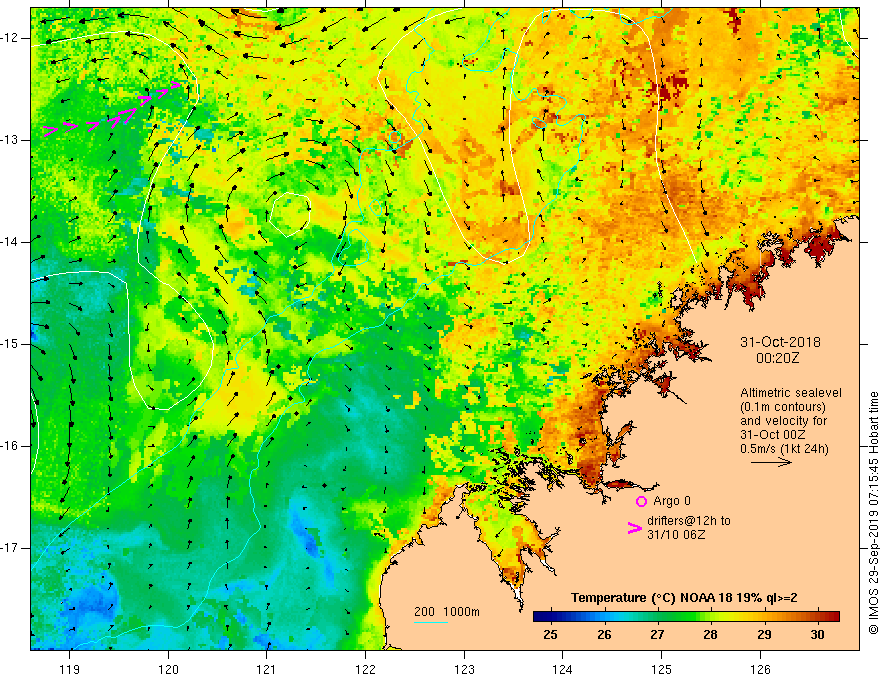
Task: Click the time label 00:20Z
Action: [777, 358]
